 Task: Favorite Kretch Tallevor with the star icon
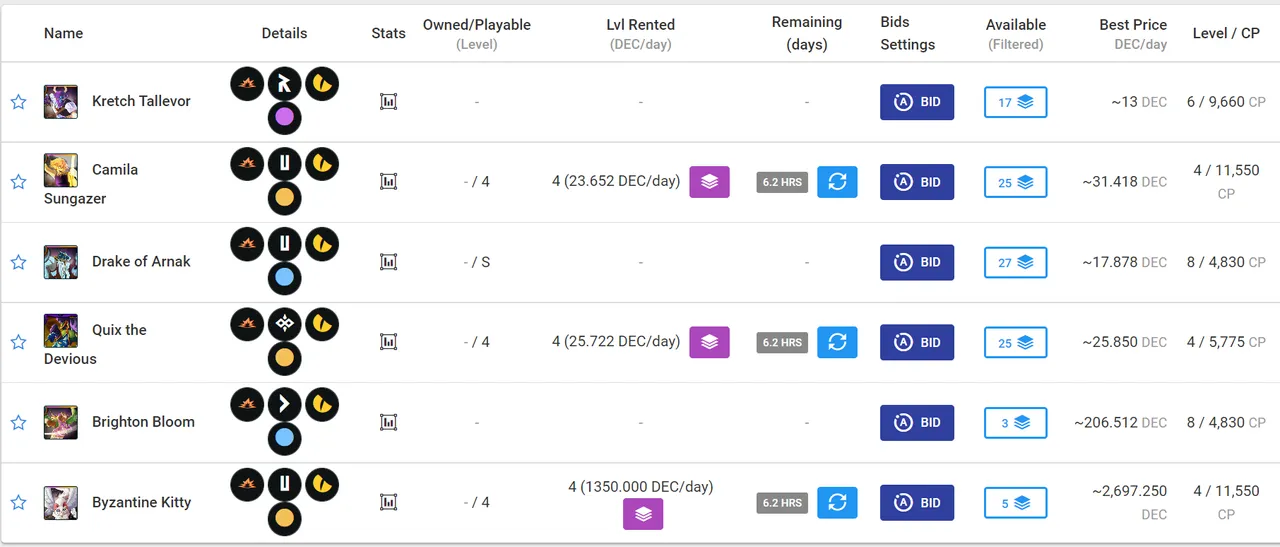[18, 102]
